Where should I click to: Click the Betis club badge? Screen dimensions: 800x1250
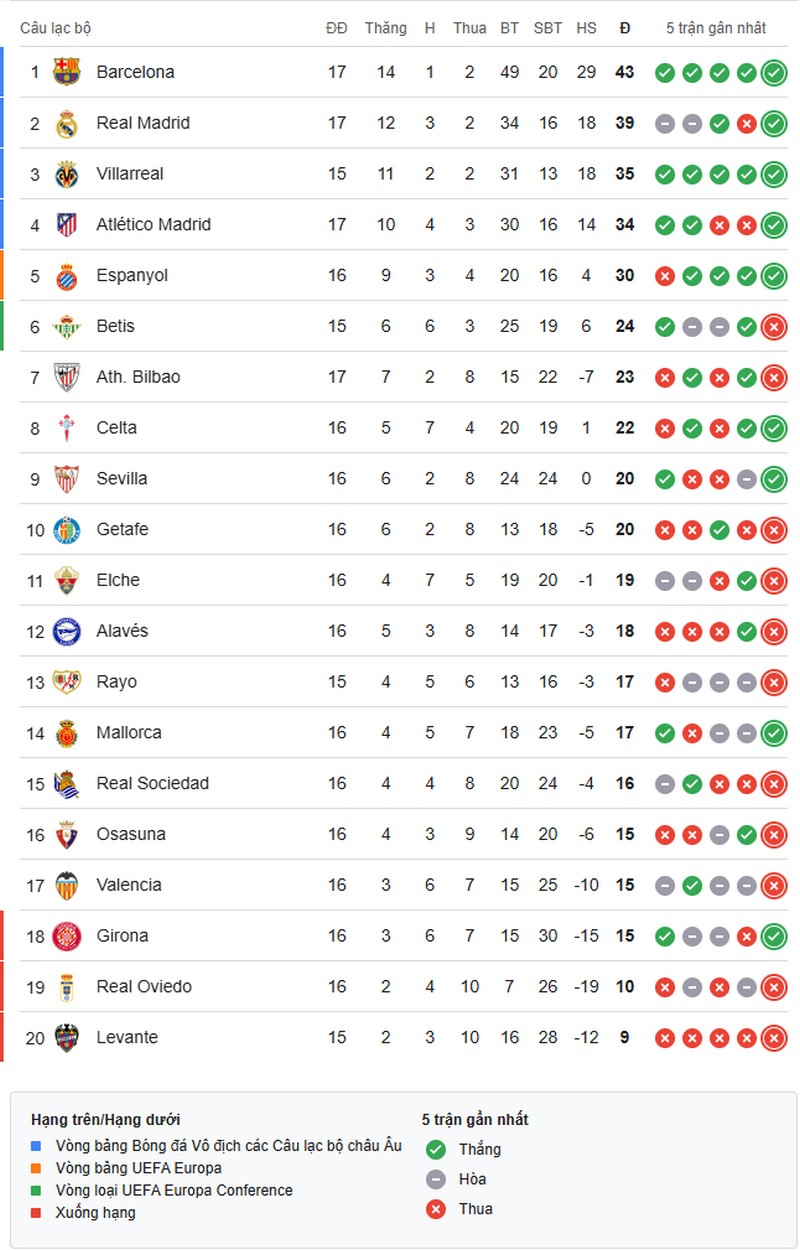click(x=66, y=326)
